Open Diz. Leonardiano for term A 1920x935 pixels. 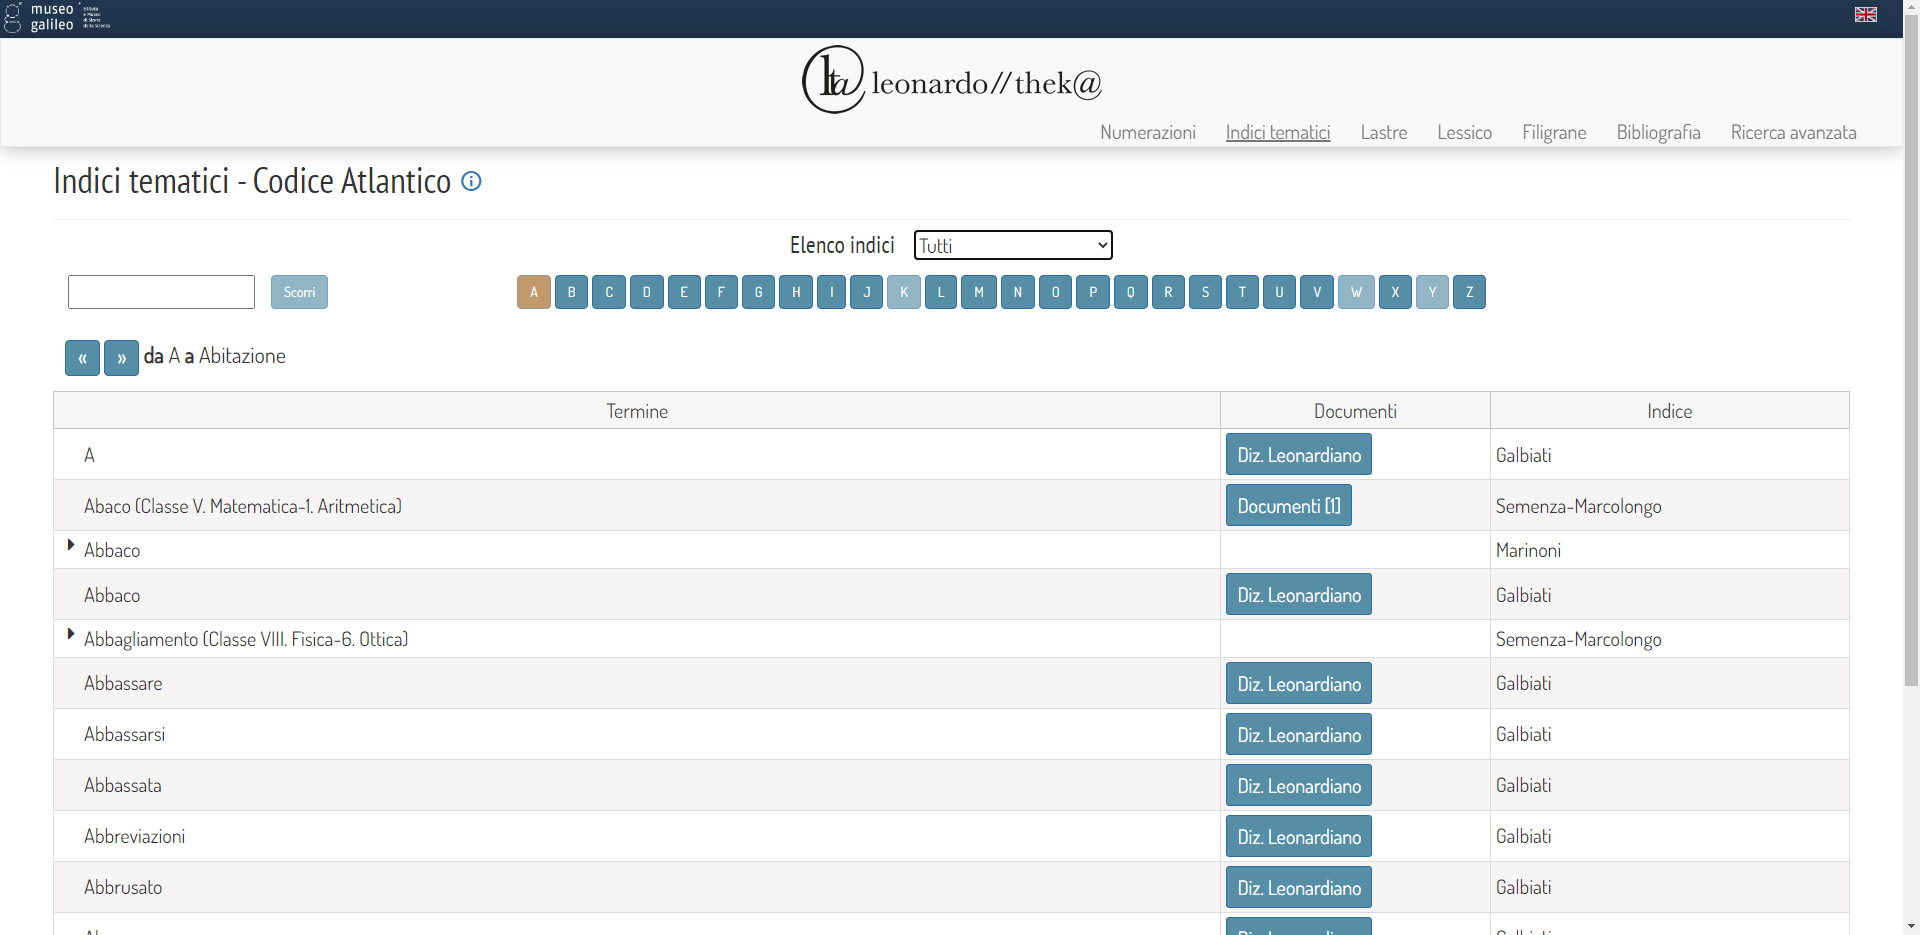click(x=1299, y=455)
